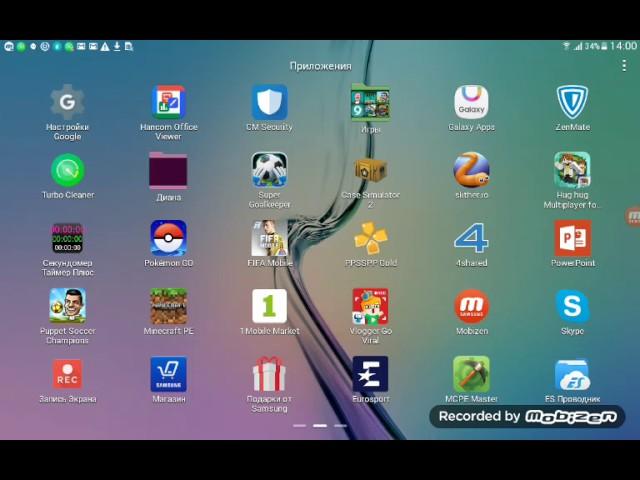640x480 pixels.
Task: Open 4shared app
Action: point(471,238)
